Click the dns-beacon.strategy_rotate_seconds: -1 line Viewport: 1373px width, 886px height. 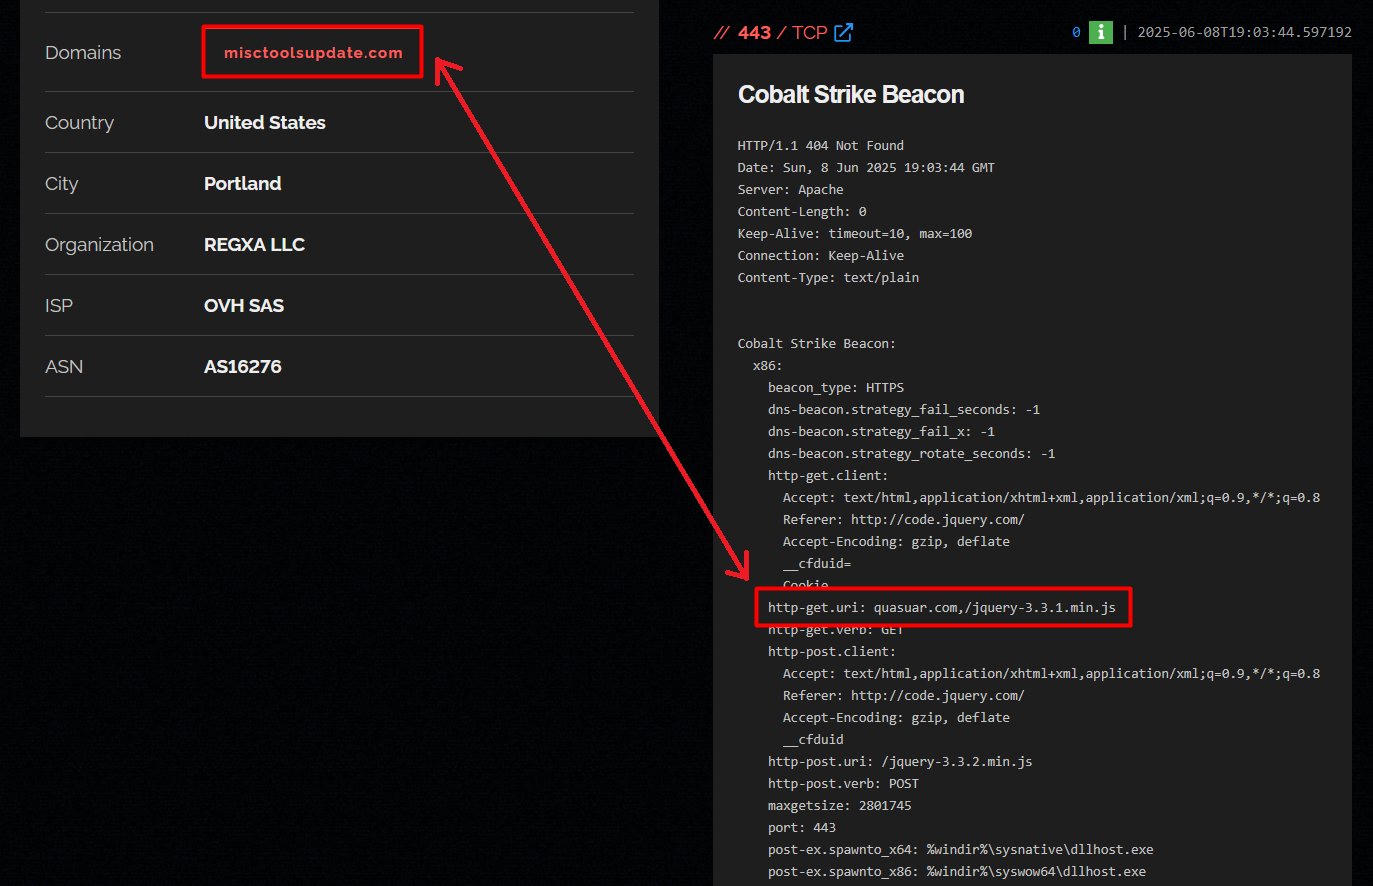911,454
